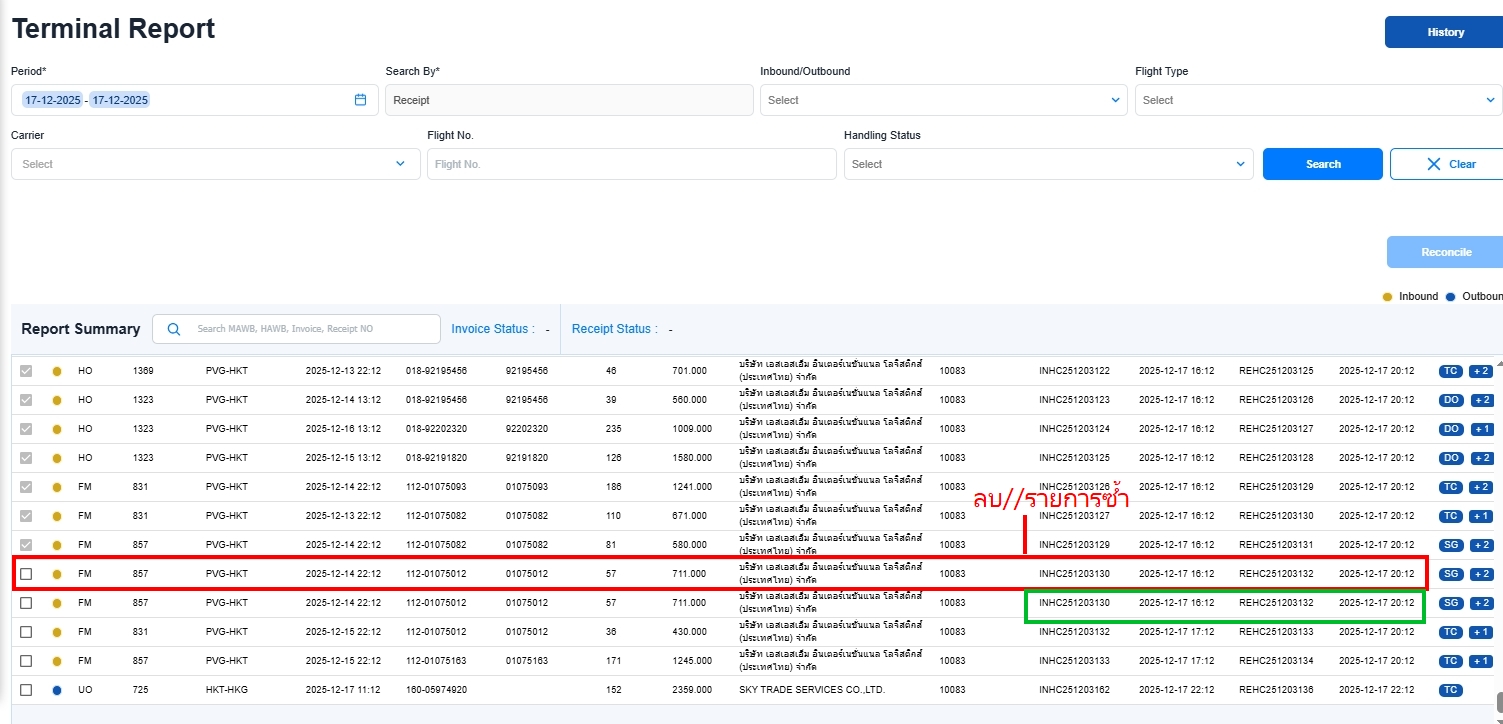Open the History page button
The width and height of the screenshot is (1503, 724).
click(1444, 32)
